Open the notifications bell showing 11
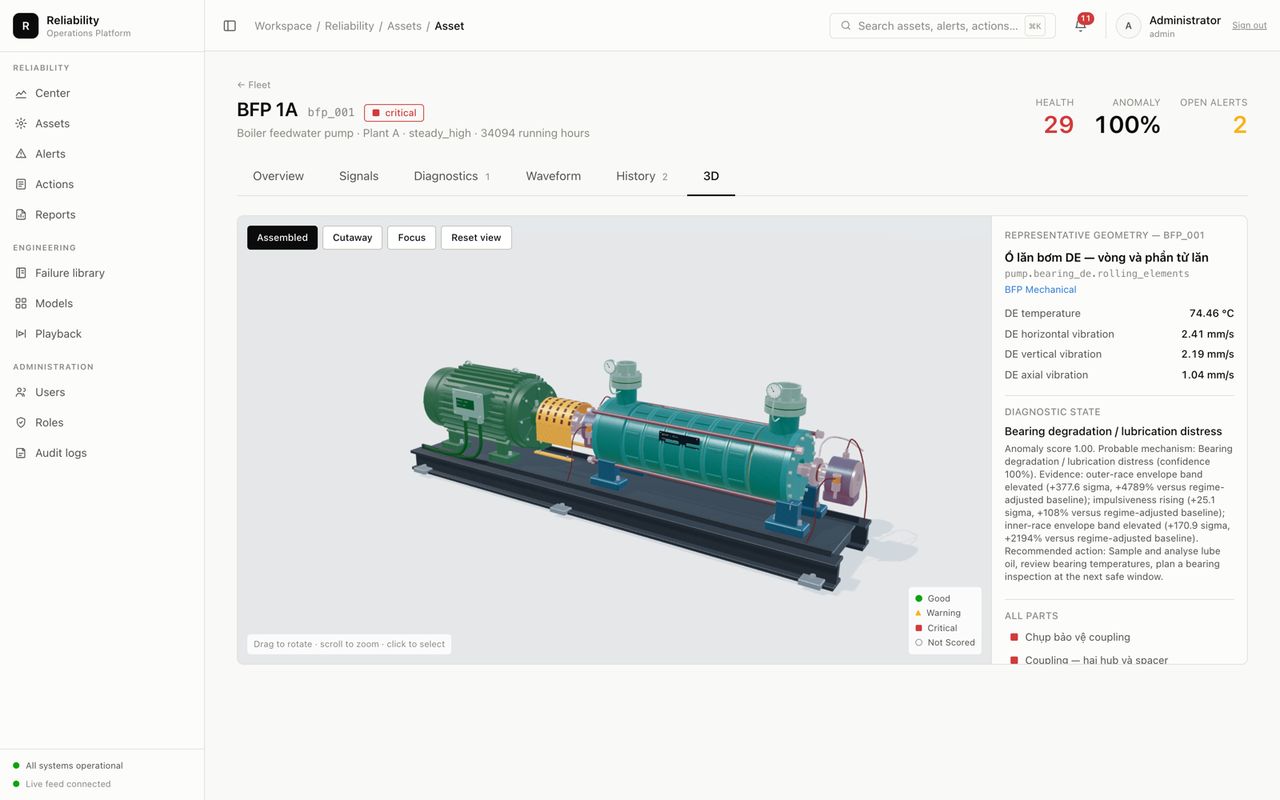Screen dimensions: 1280x800 tap(1081, 25)
